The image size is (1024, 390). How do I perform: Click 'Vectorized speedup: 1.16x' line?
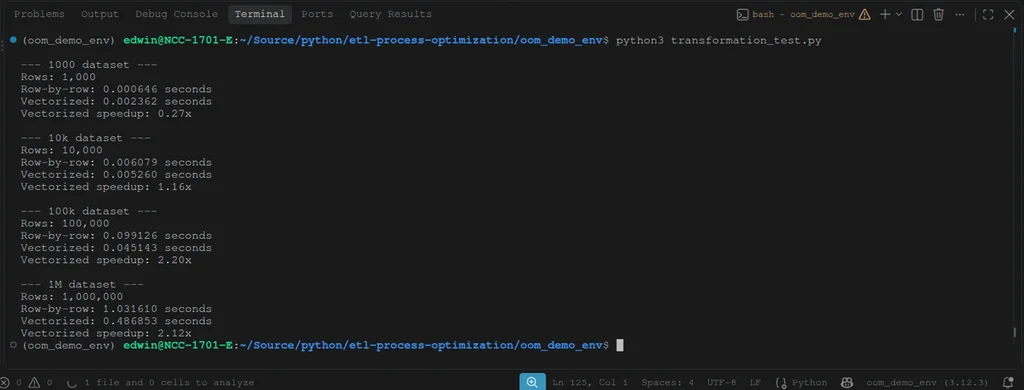pos(106,187)
